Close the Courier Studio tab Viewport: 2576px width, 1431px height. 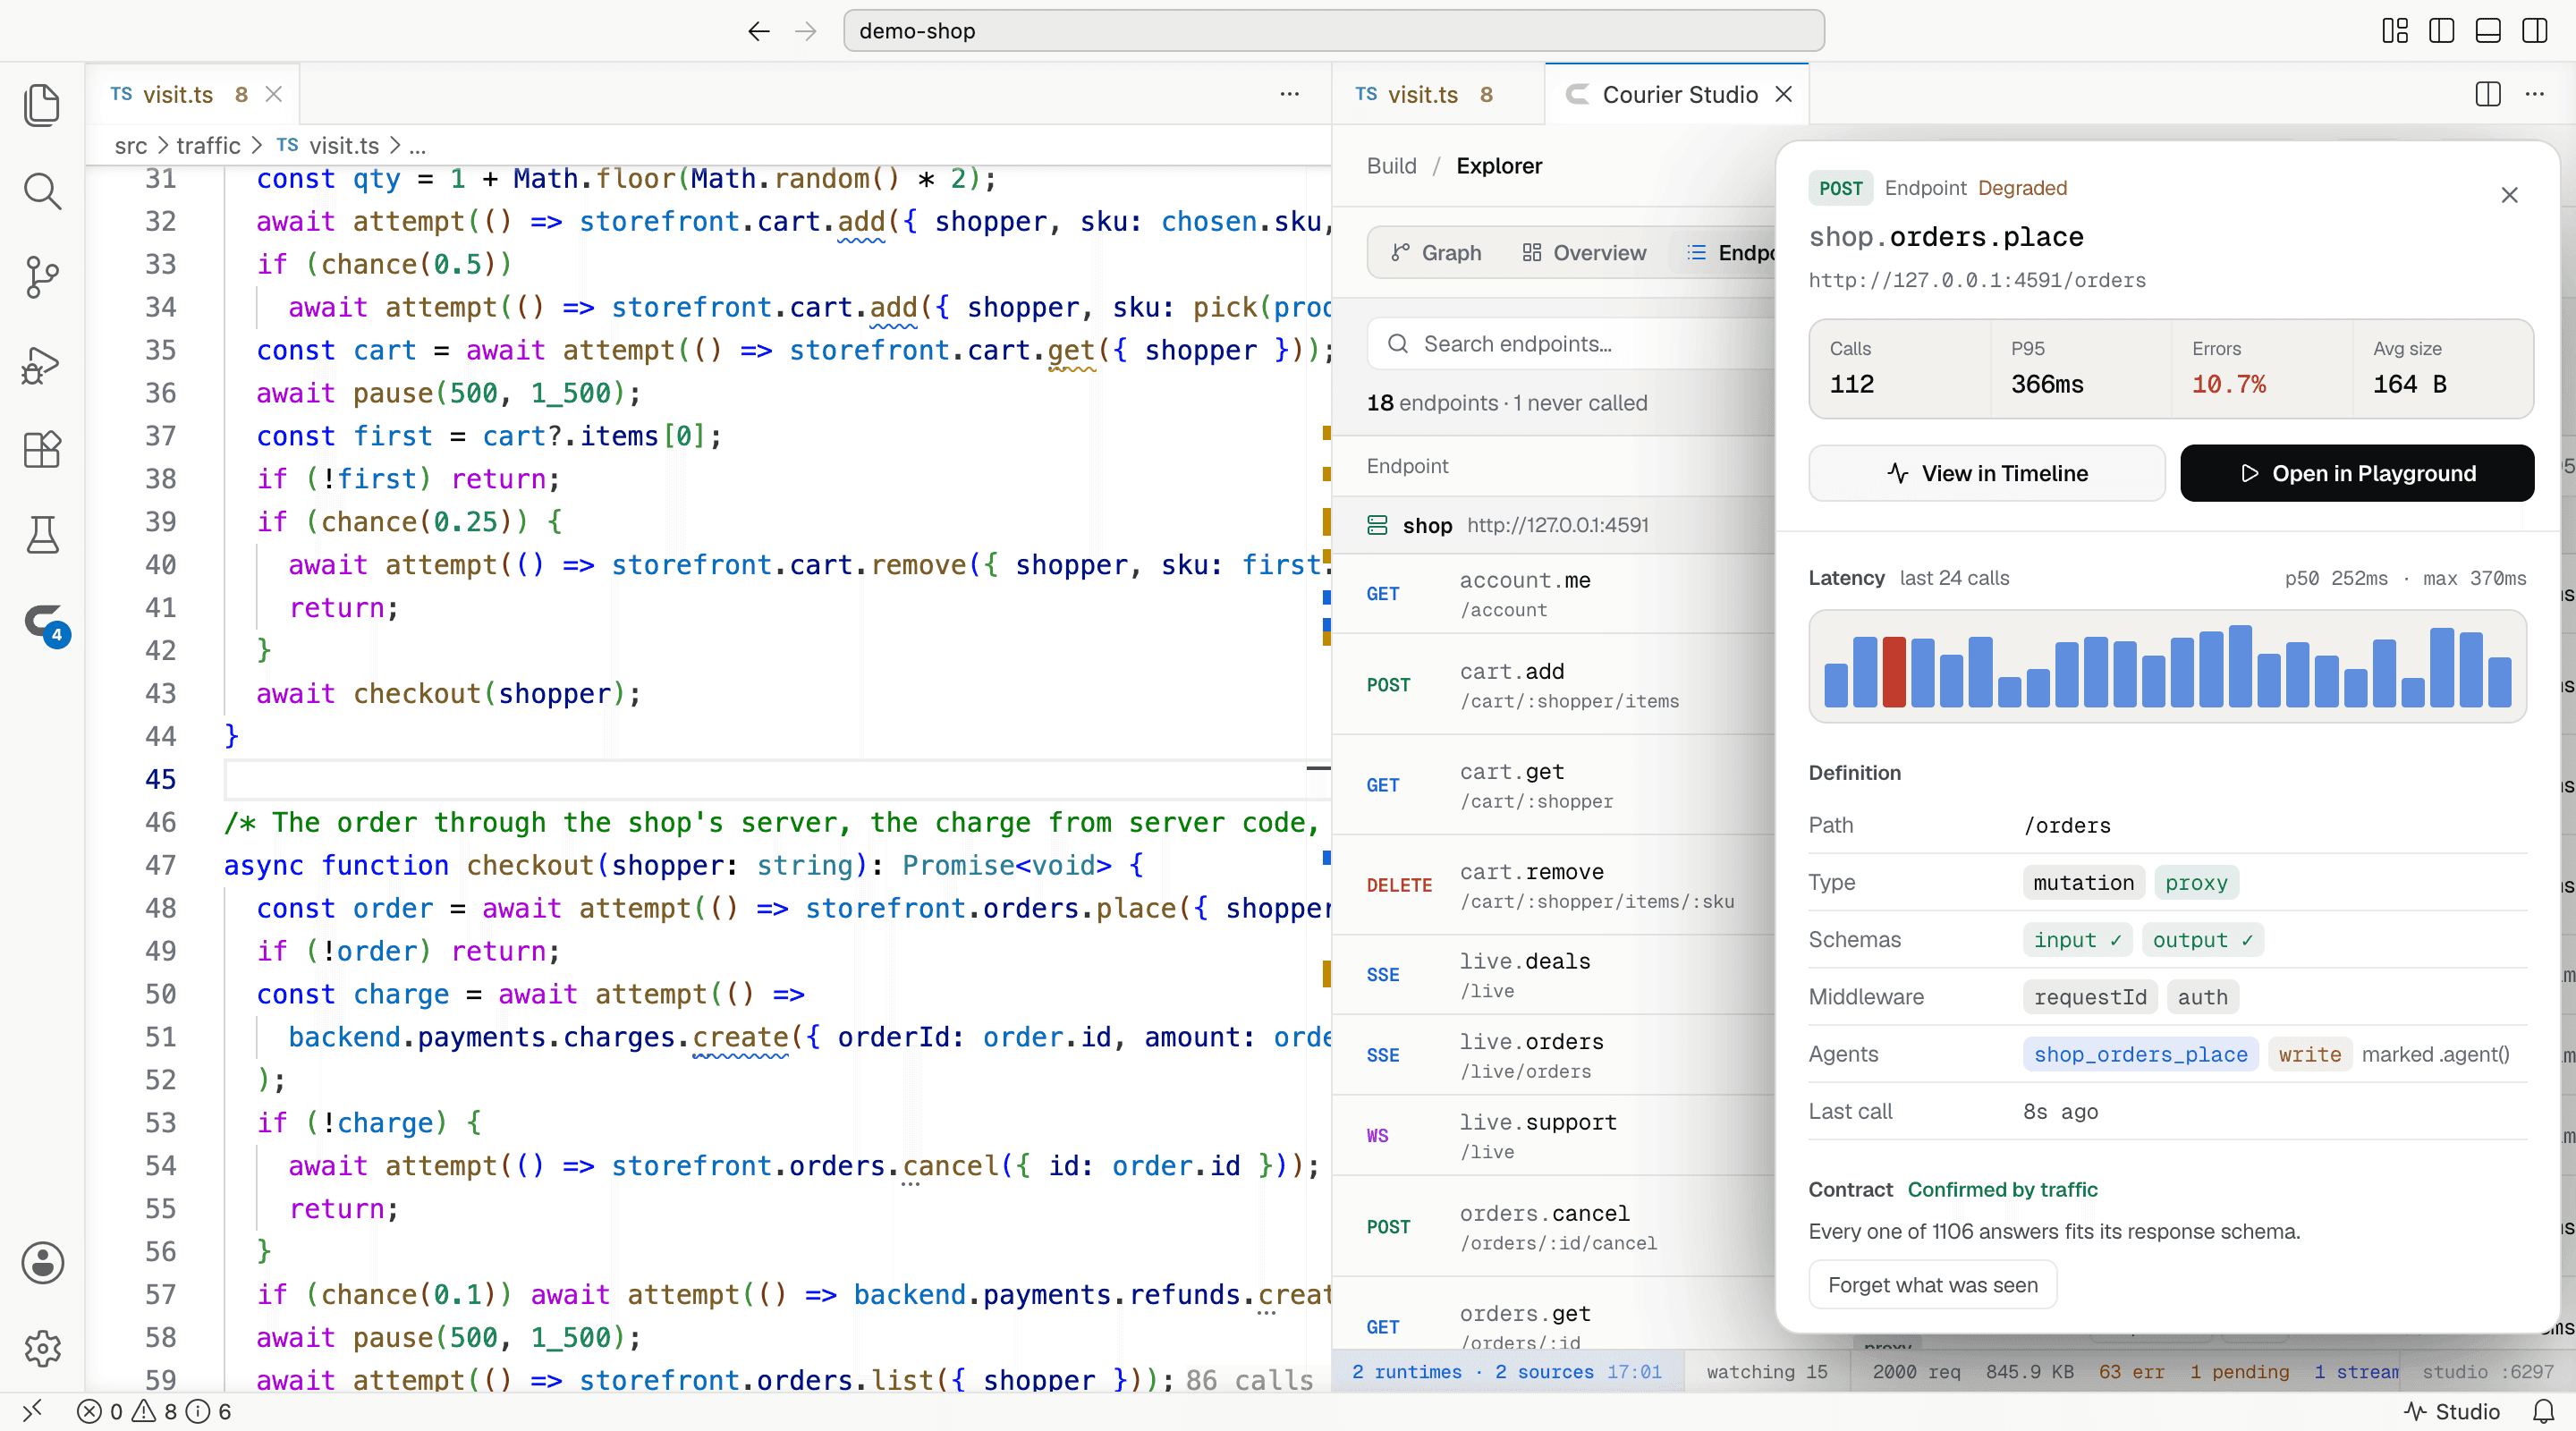click(1783, 94)
